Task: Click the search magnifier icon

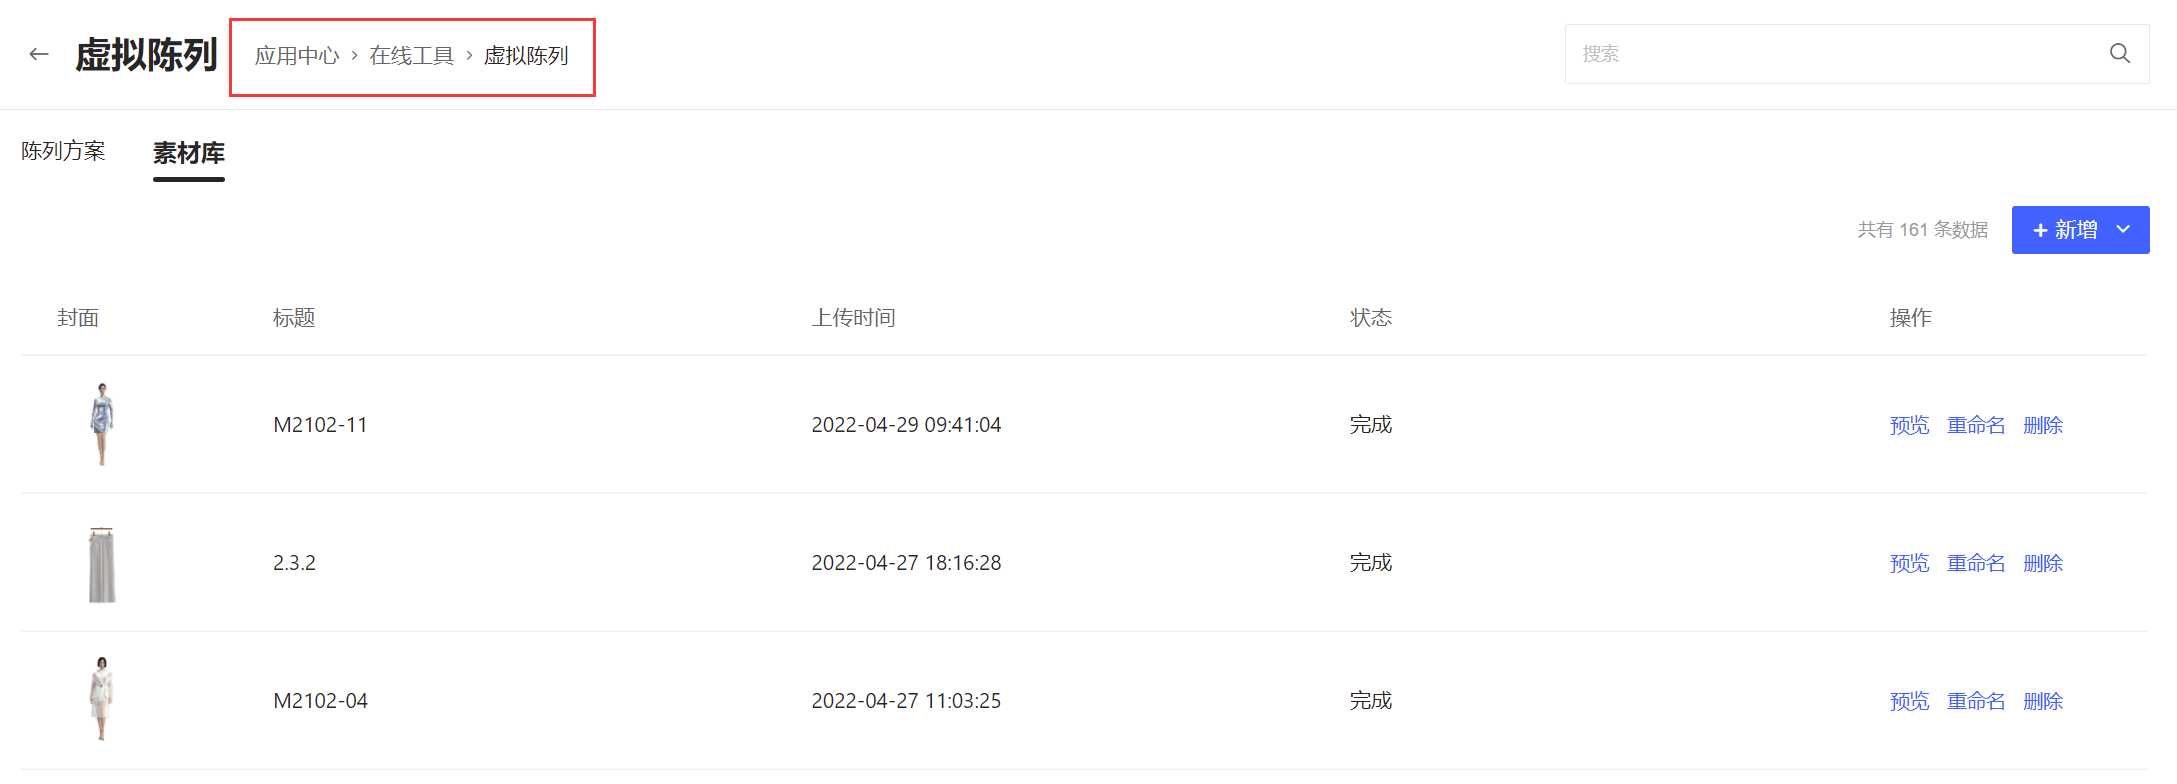Action: 2119,54
